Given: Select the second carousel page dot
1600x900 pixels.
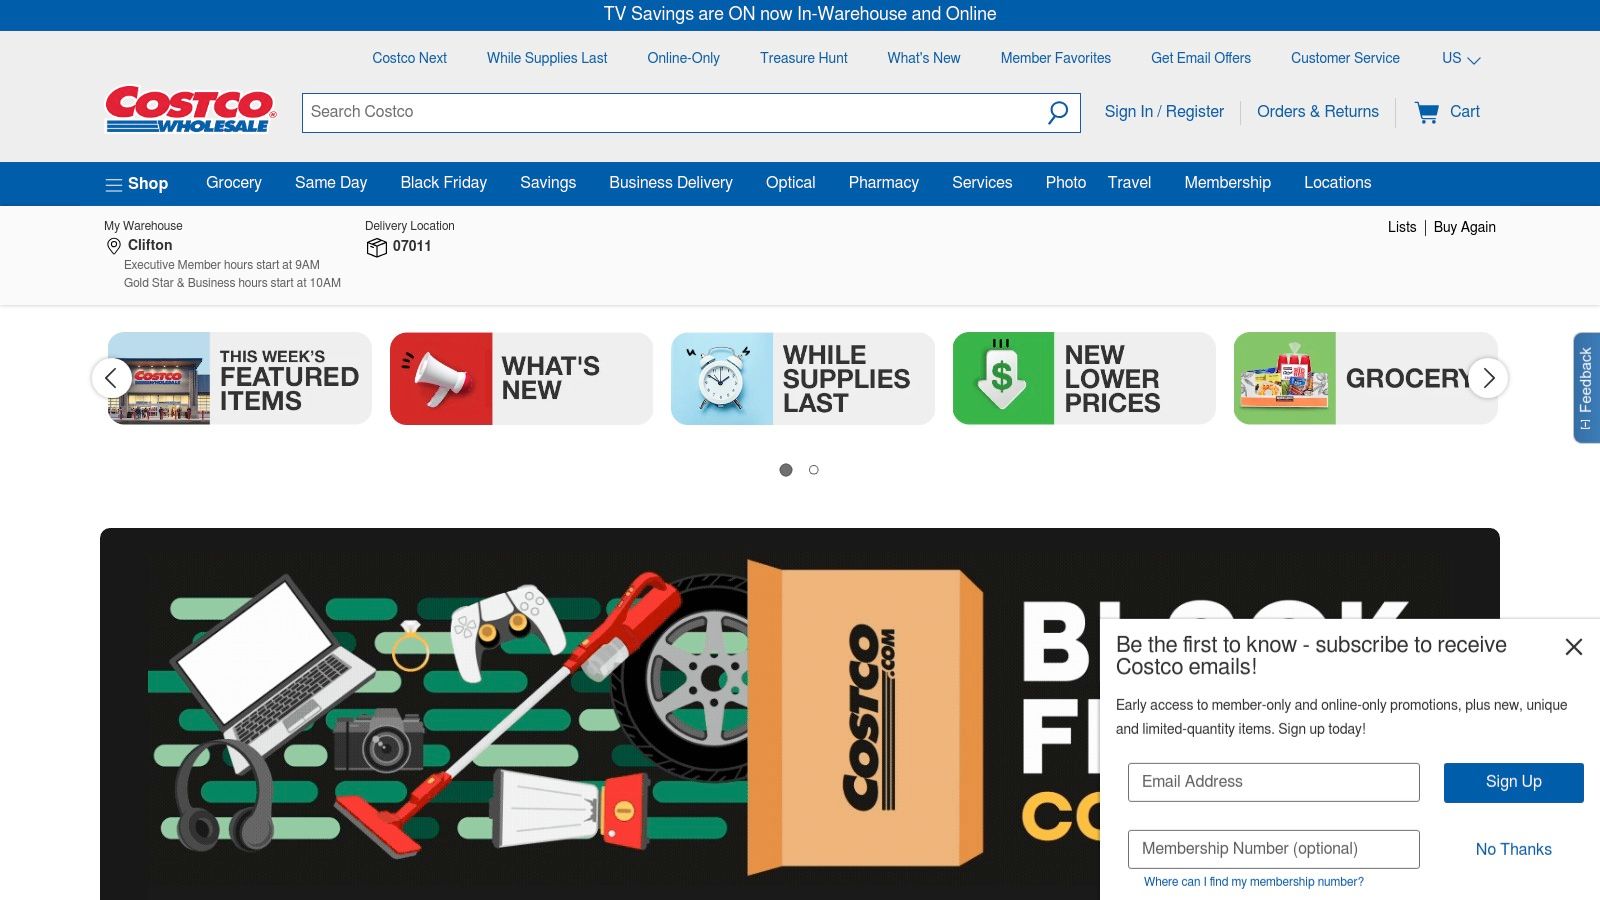Looking at the screenshot, I should coord(814,470).
